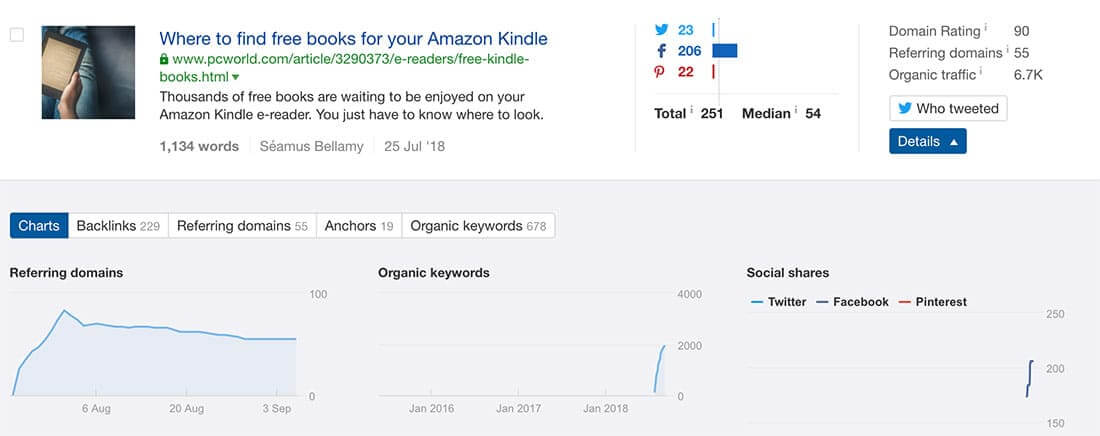Toggle the Pinterest series in Social shares legend

[933, 302]
